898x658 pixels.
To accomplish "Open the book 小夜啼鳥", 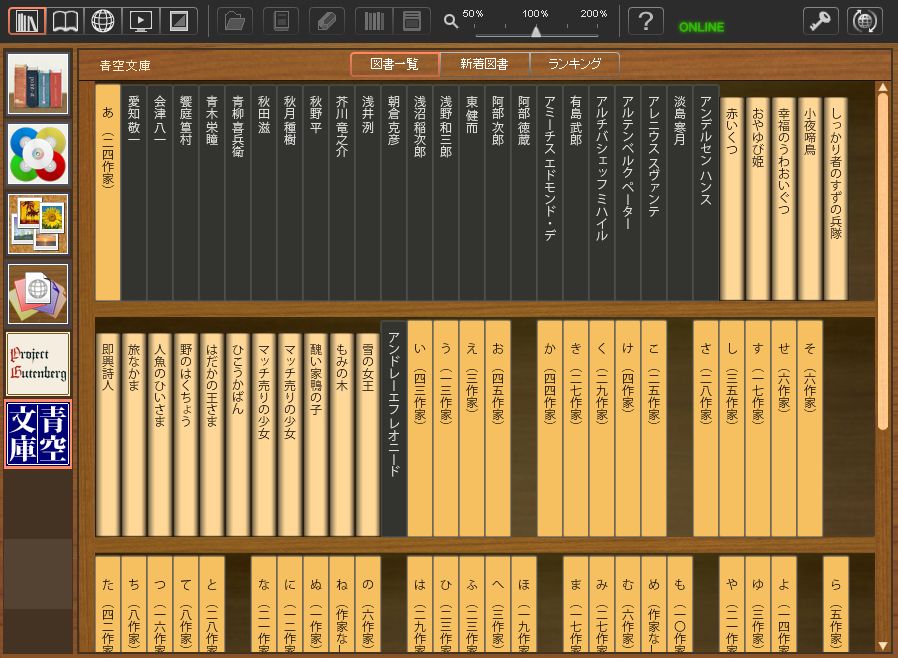I will click(809, 199).
